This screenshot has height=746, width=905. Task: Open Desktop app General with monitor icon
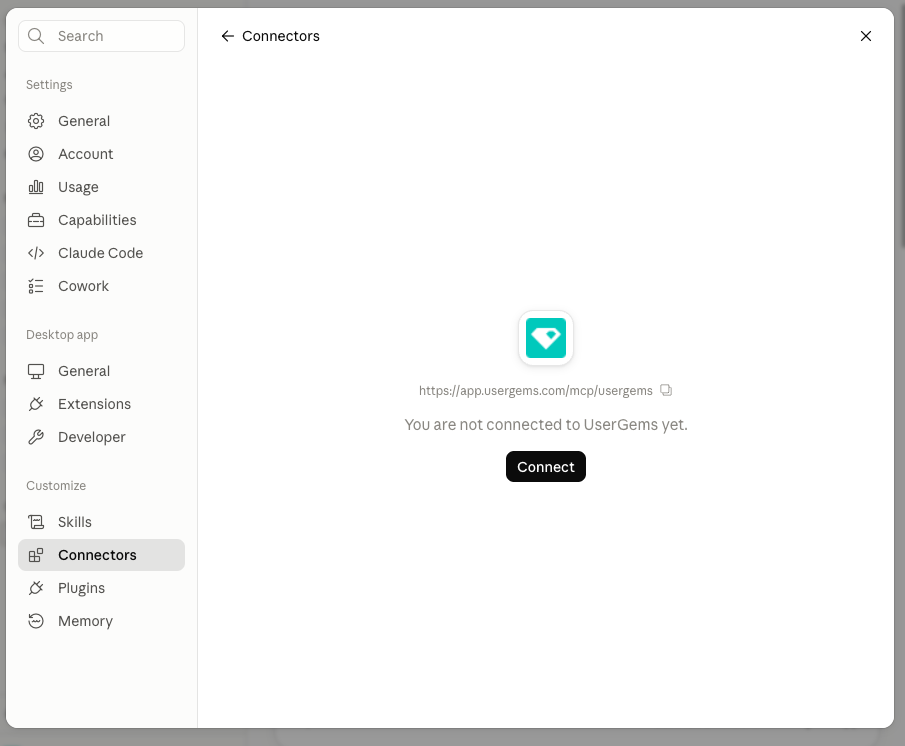pos(102,371)
